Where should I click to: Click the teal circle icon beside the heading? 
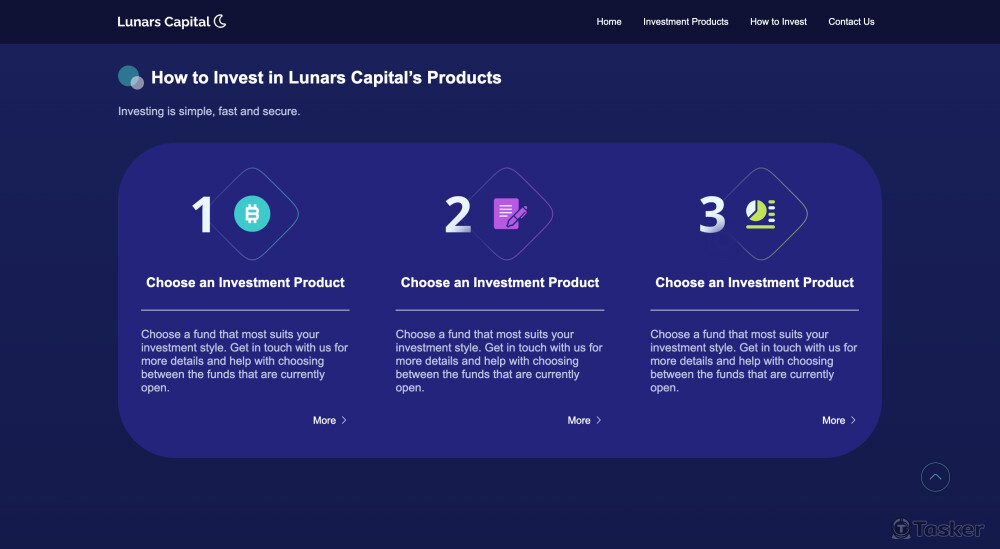(x=130, y=77)
